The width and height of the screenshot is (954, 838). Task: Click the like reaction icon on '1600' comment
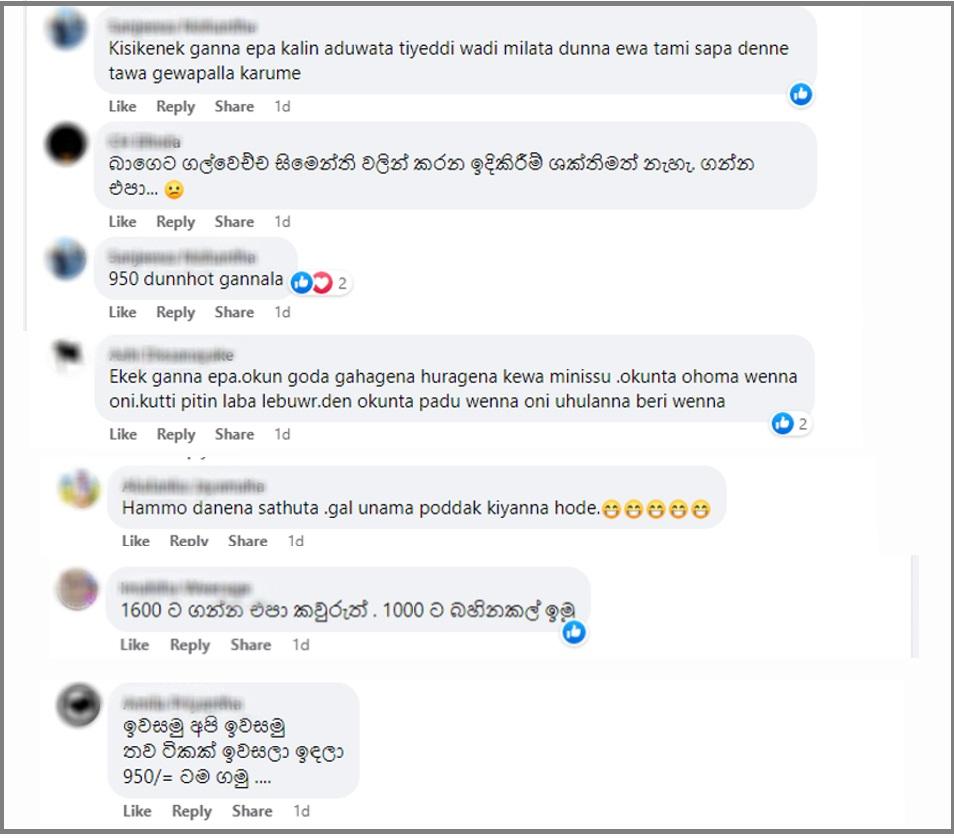(573, 632)
